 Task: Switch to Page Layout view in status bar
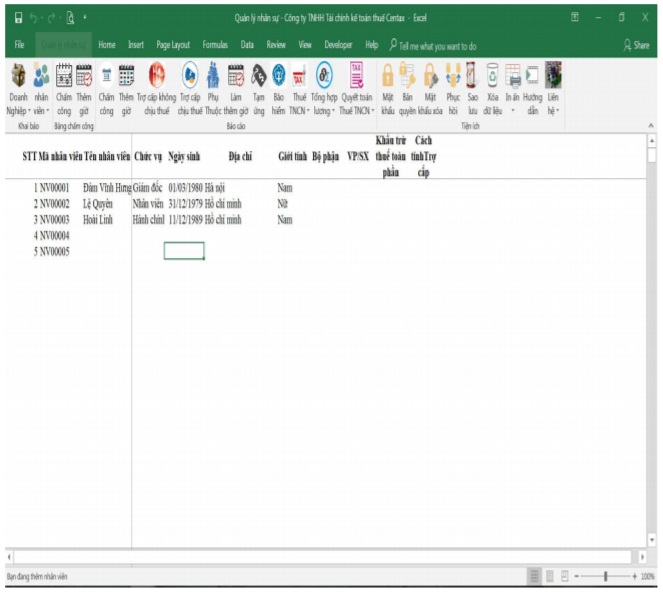tap(550, 577)
